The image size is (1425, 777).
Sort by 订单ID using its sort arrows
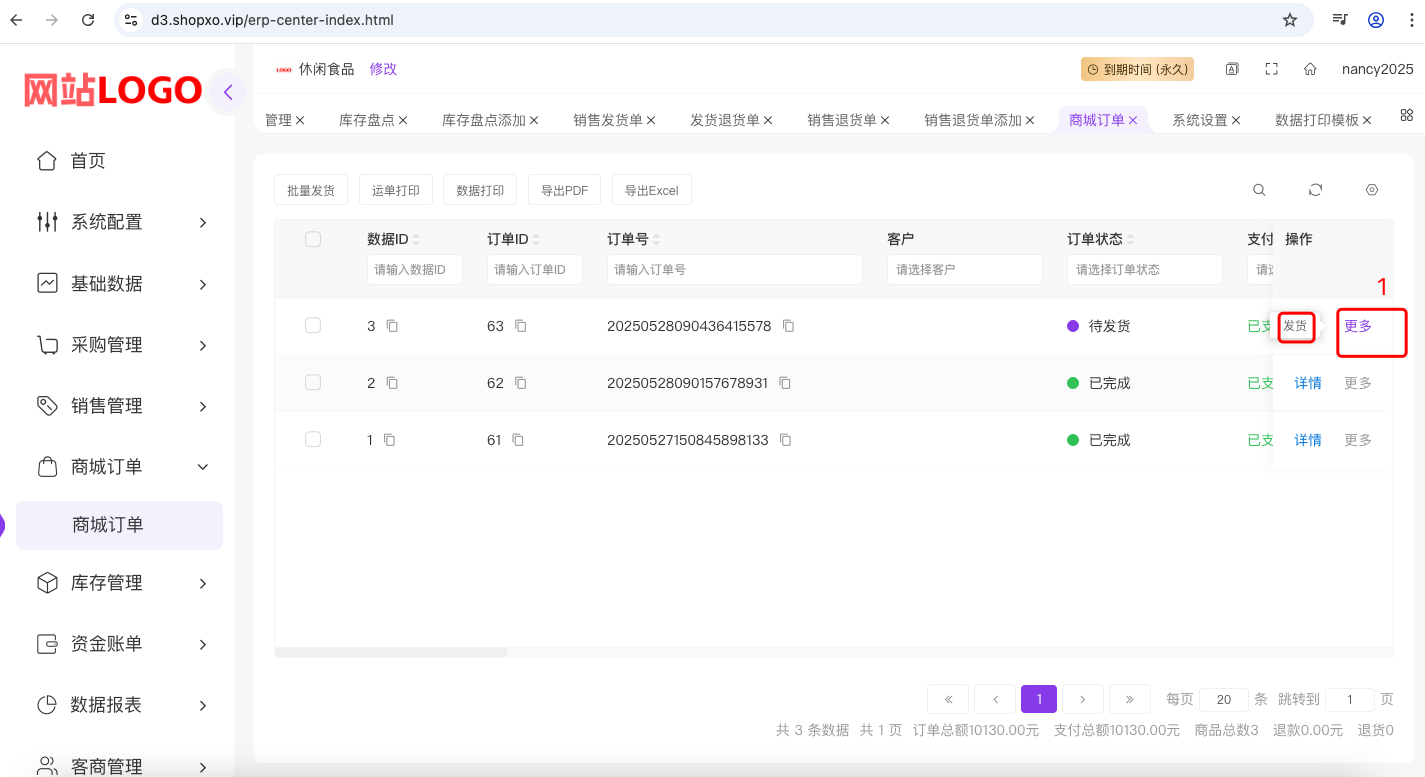(x=536, y=240)
